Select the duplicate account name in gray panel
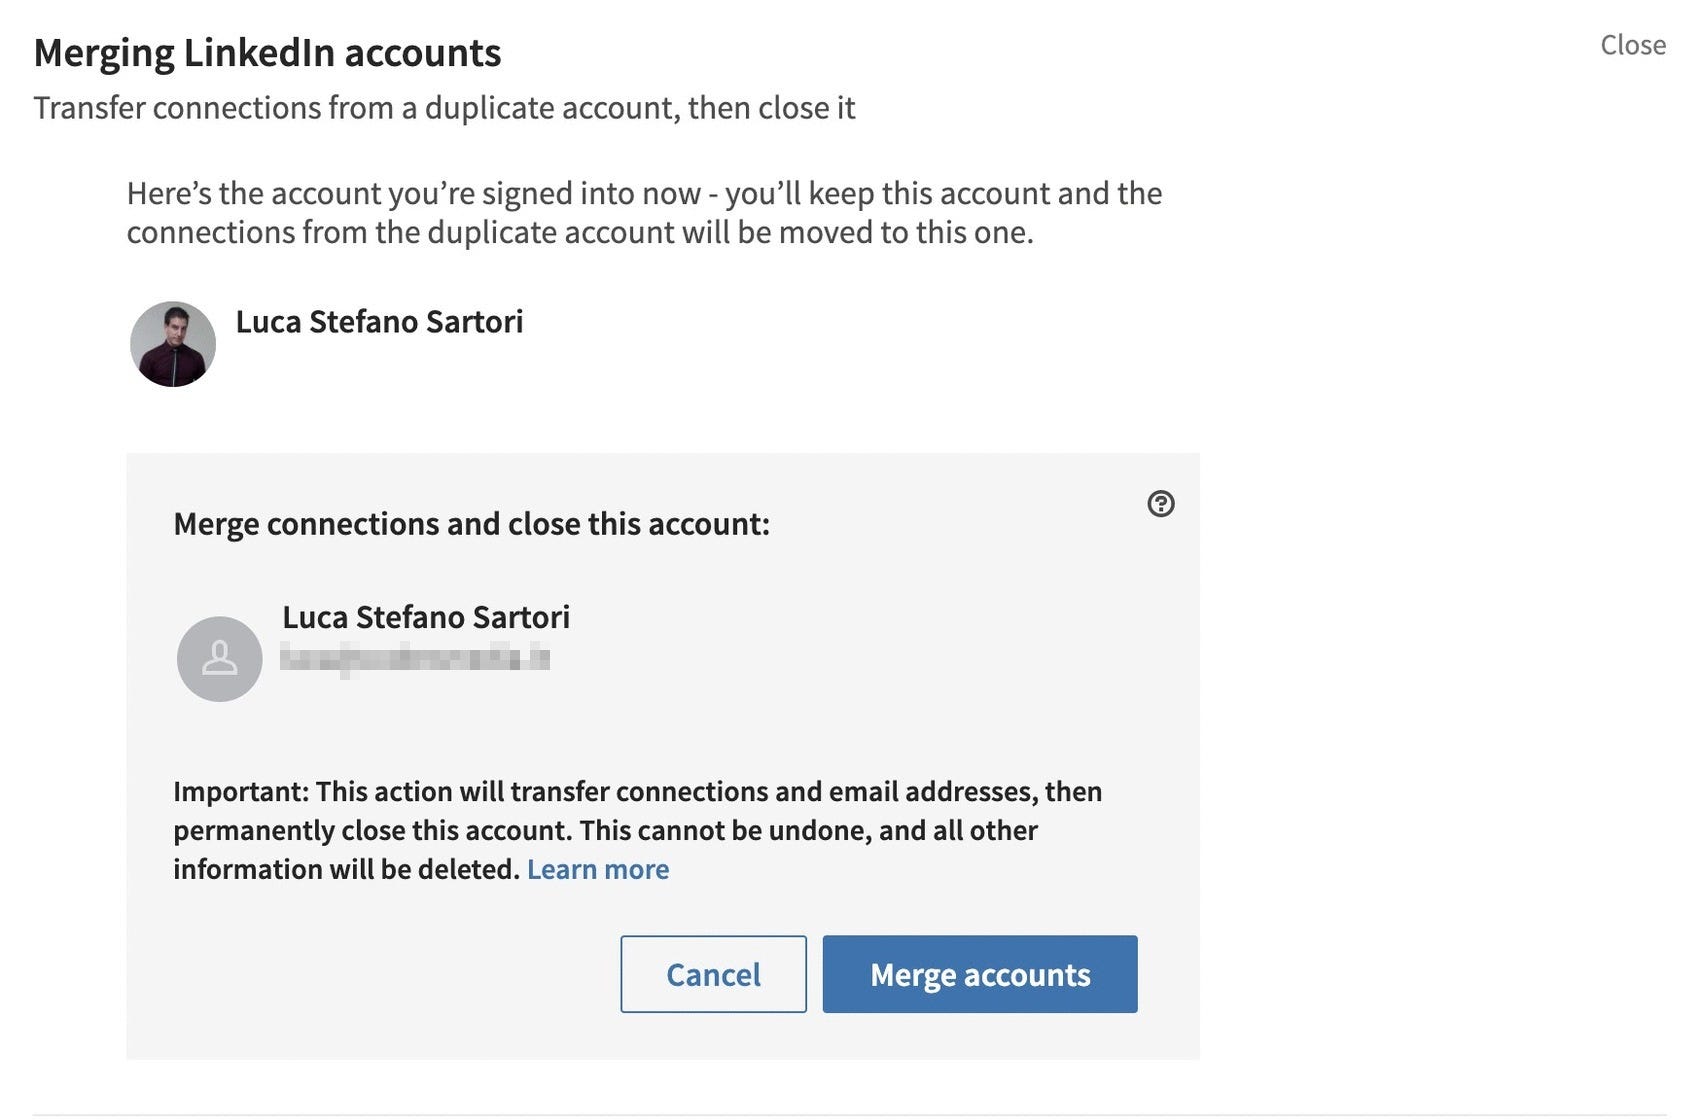 [426, 616]
